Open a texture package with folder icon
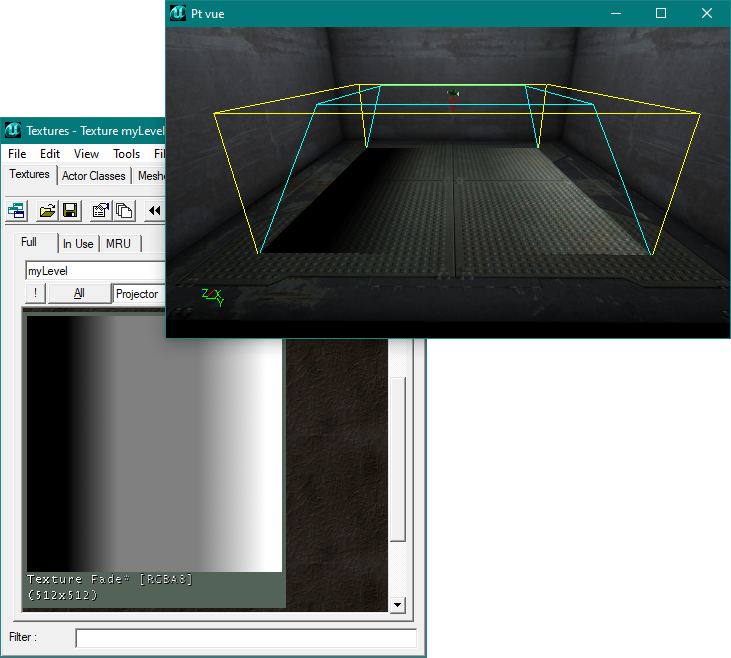Viewport: 731px width, 658px height. pos(47,210)
